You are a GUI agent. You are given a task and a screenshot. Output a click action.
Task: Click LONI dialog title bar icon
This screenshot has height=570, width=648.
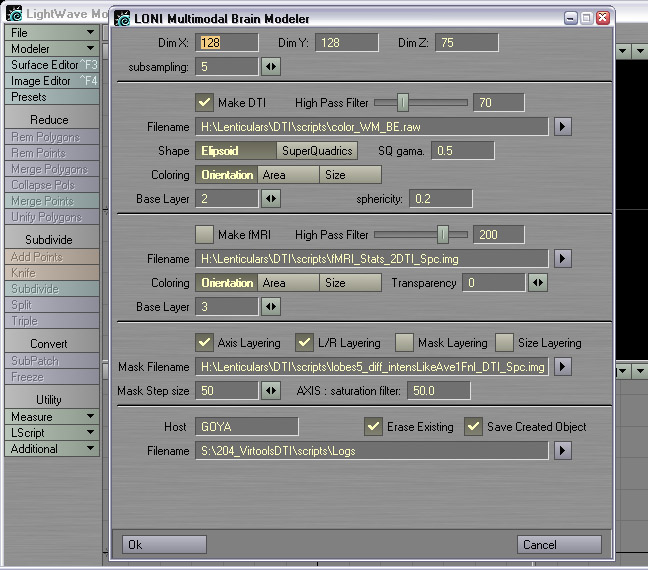pyautogui.click(x=122, y=19)
